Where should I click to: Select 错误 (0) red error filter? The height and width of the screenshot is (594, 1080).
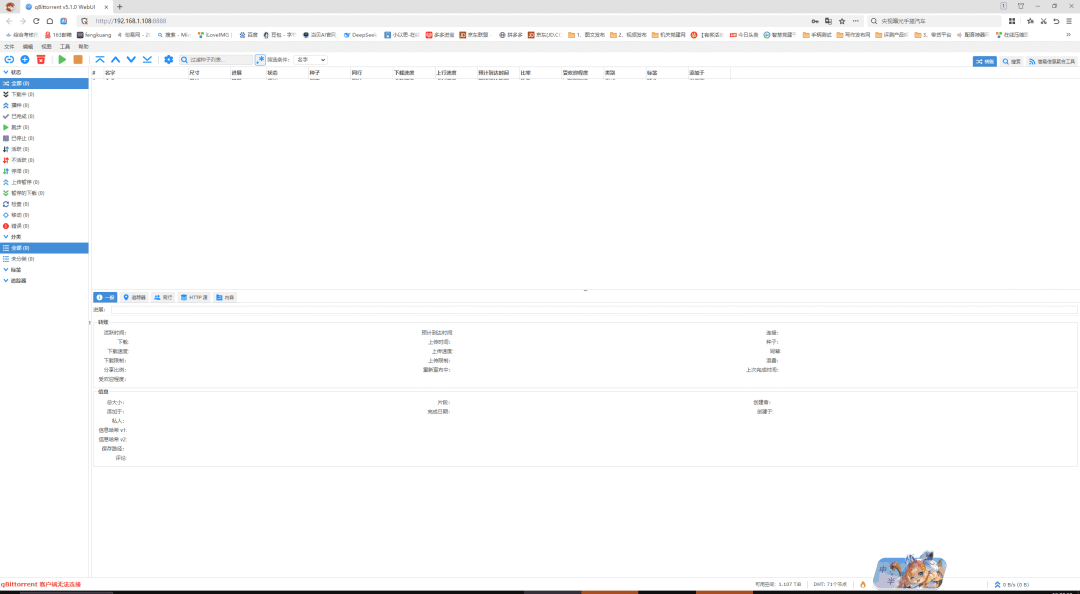(44, 226)
